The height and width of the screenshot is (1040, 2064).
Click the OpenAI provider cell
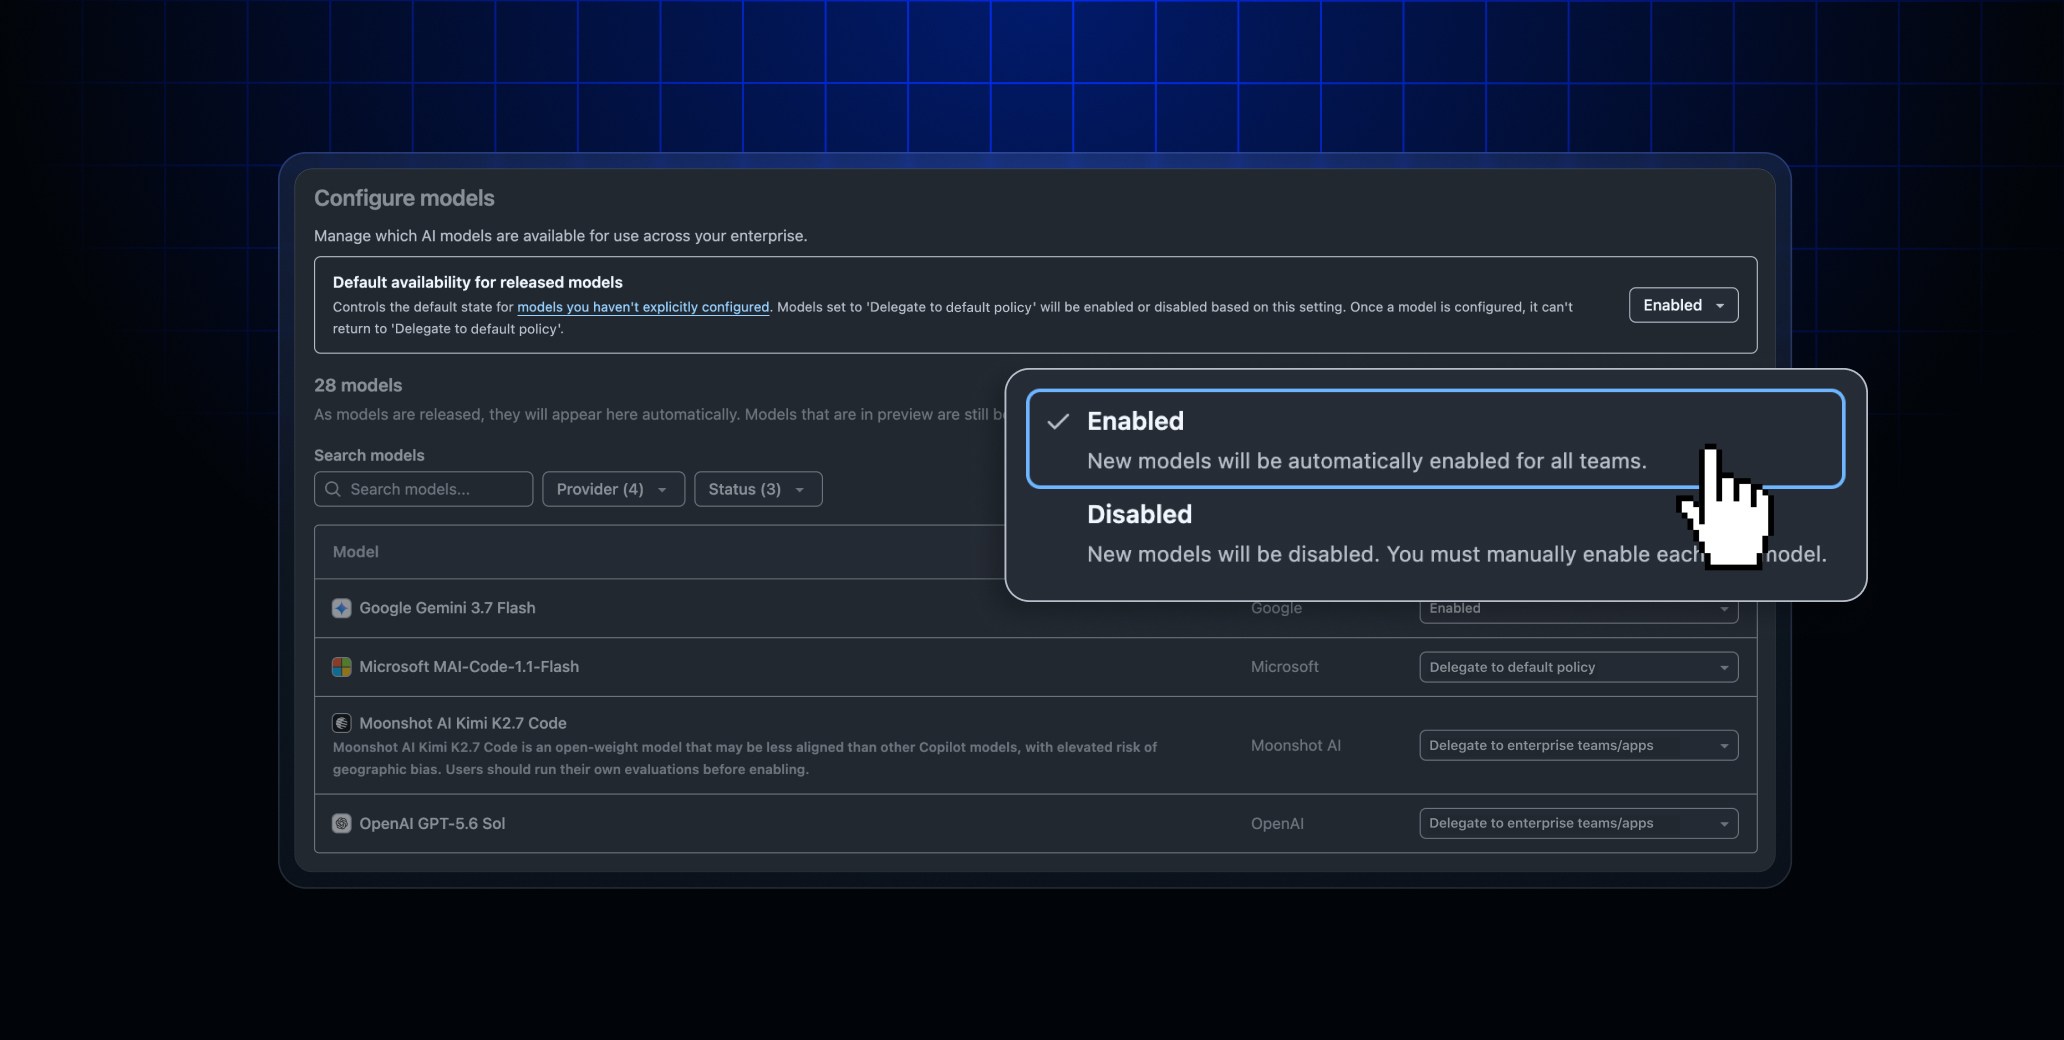click(1277, 824)
